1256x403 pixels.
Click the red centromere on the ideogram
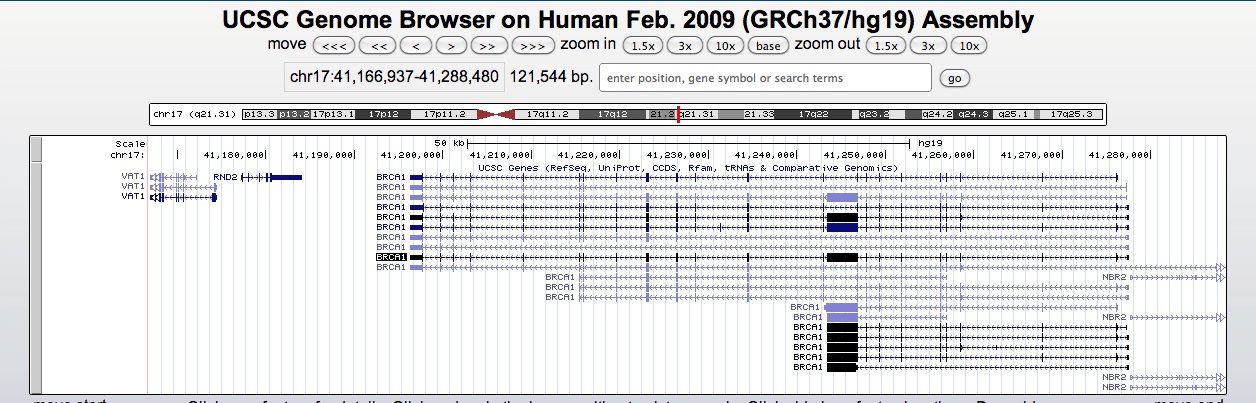point(494,115)
